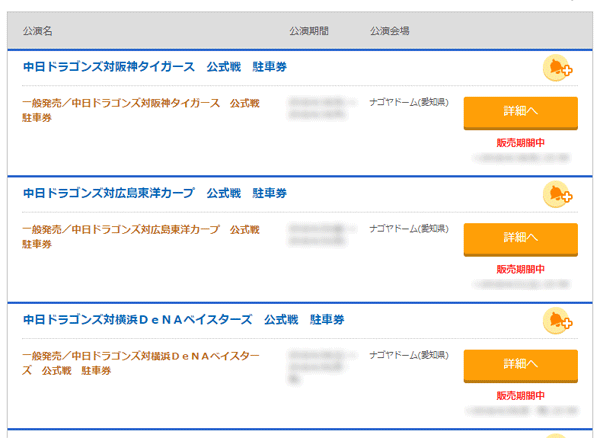The image size is (600, 438).
Task: Click bell notification icon for Hiroshima Carp game
Action: 557,194
